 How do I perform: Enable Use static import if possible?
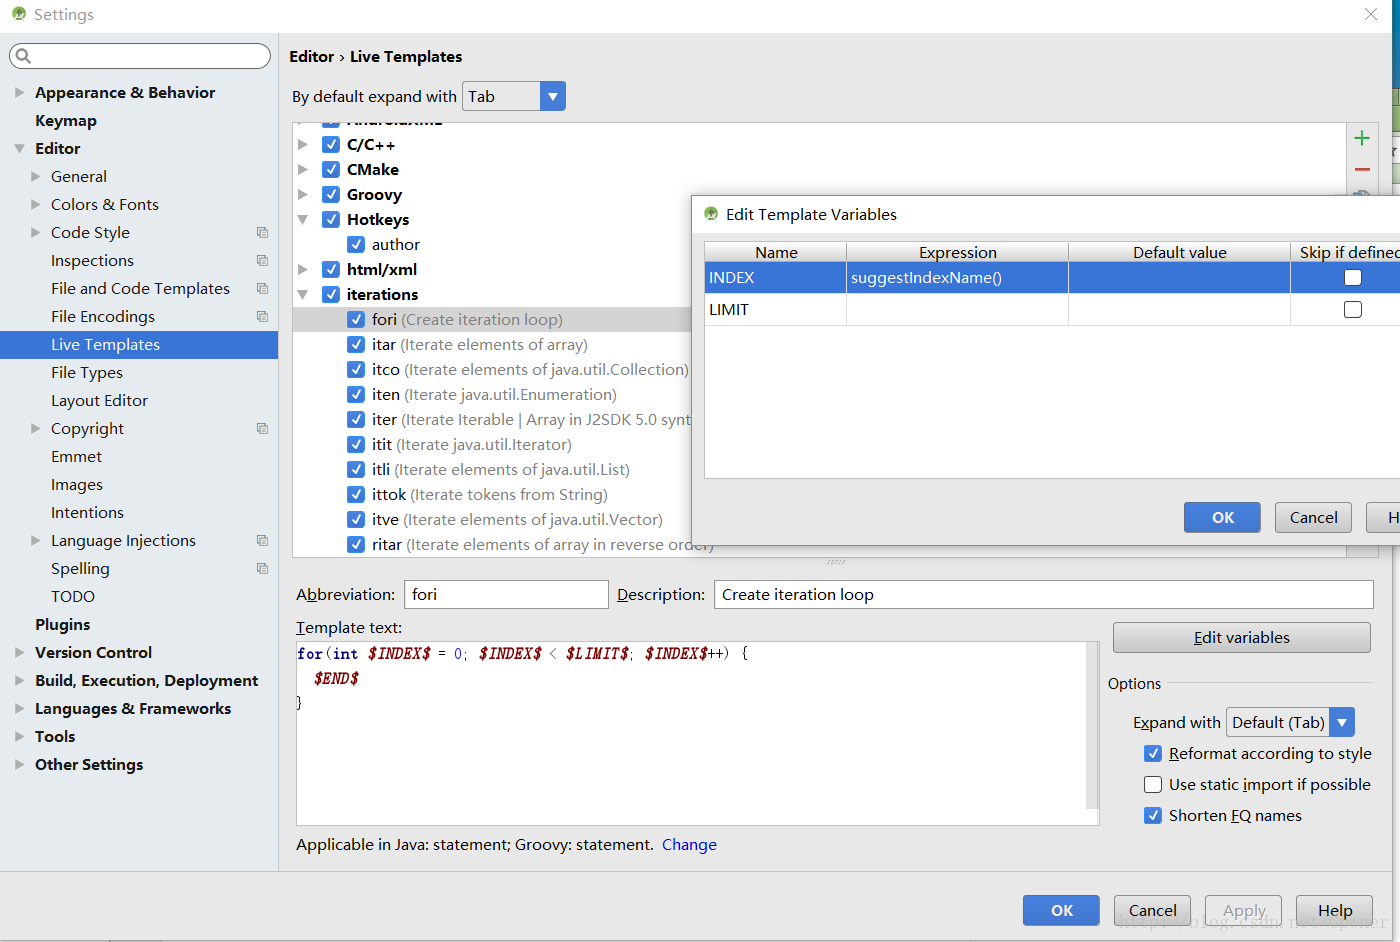pyautogui.click(x=1153, y=784)
